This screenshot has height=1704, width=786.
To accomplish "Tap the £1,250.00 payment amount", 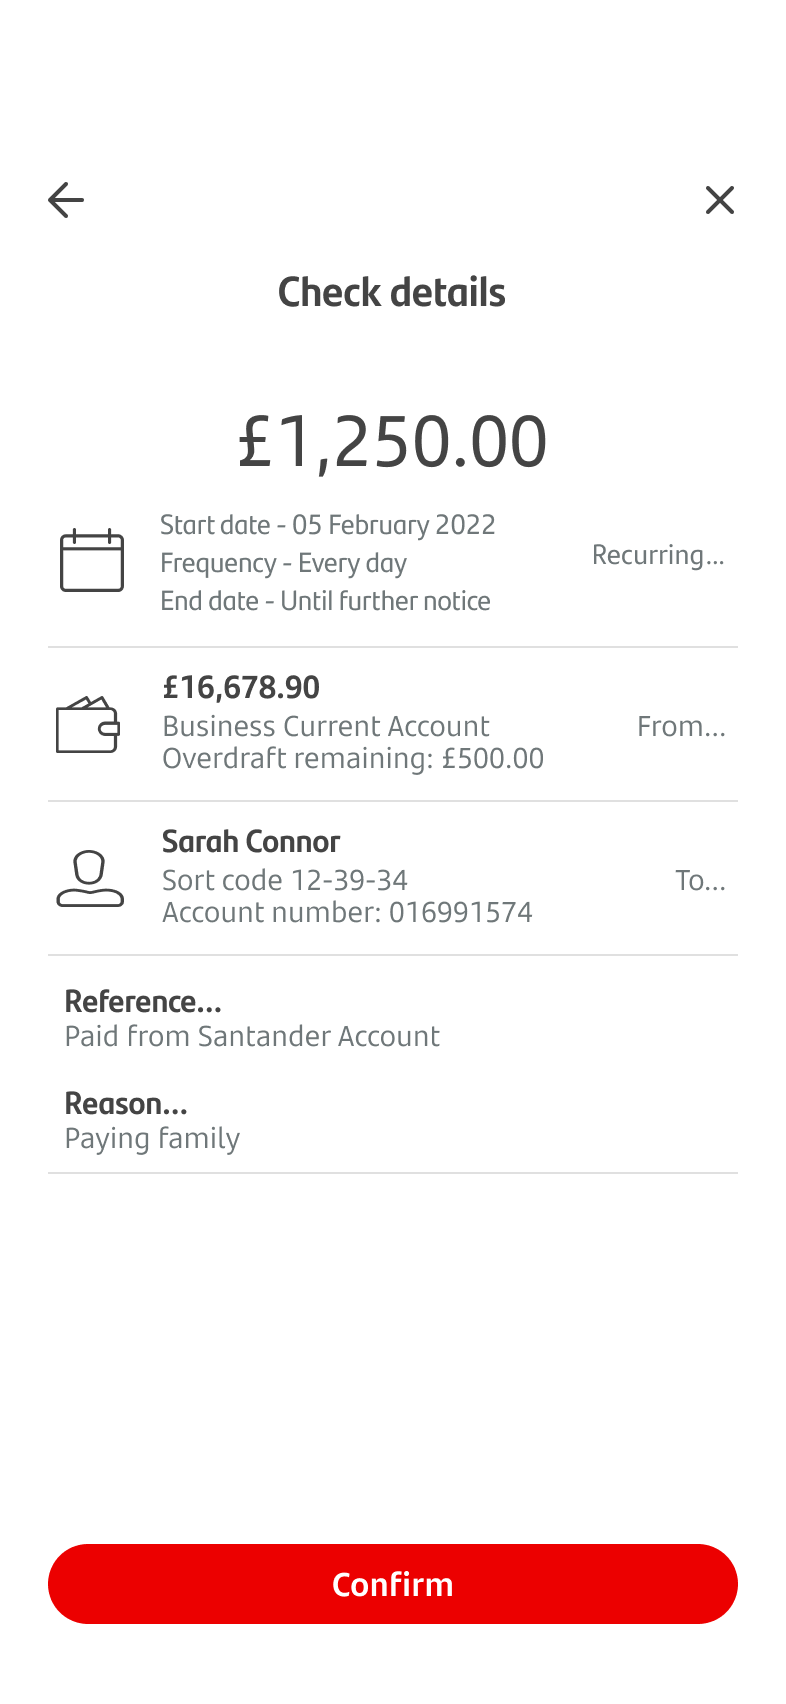I will (x=392, y=441).
